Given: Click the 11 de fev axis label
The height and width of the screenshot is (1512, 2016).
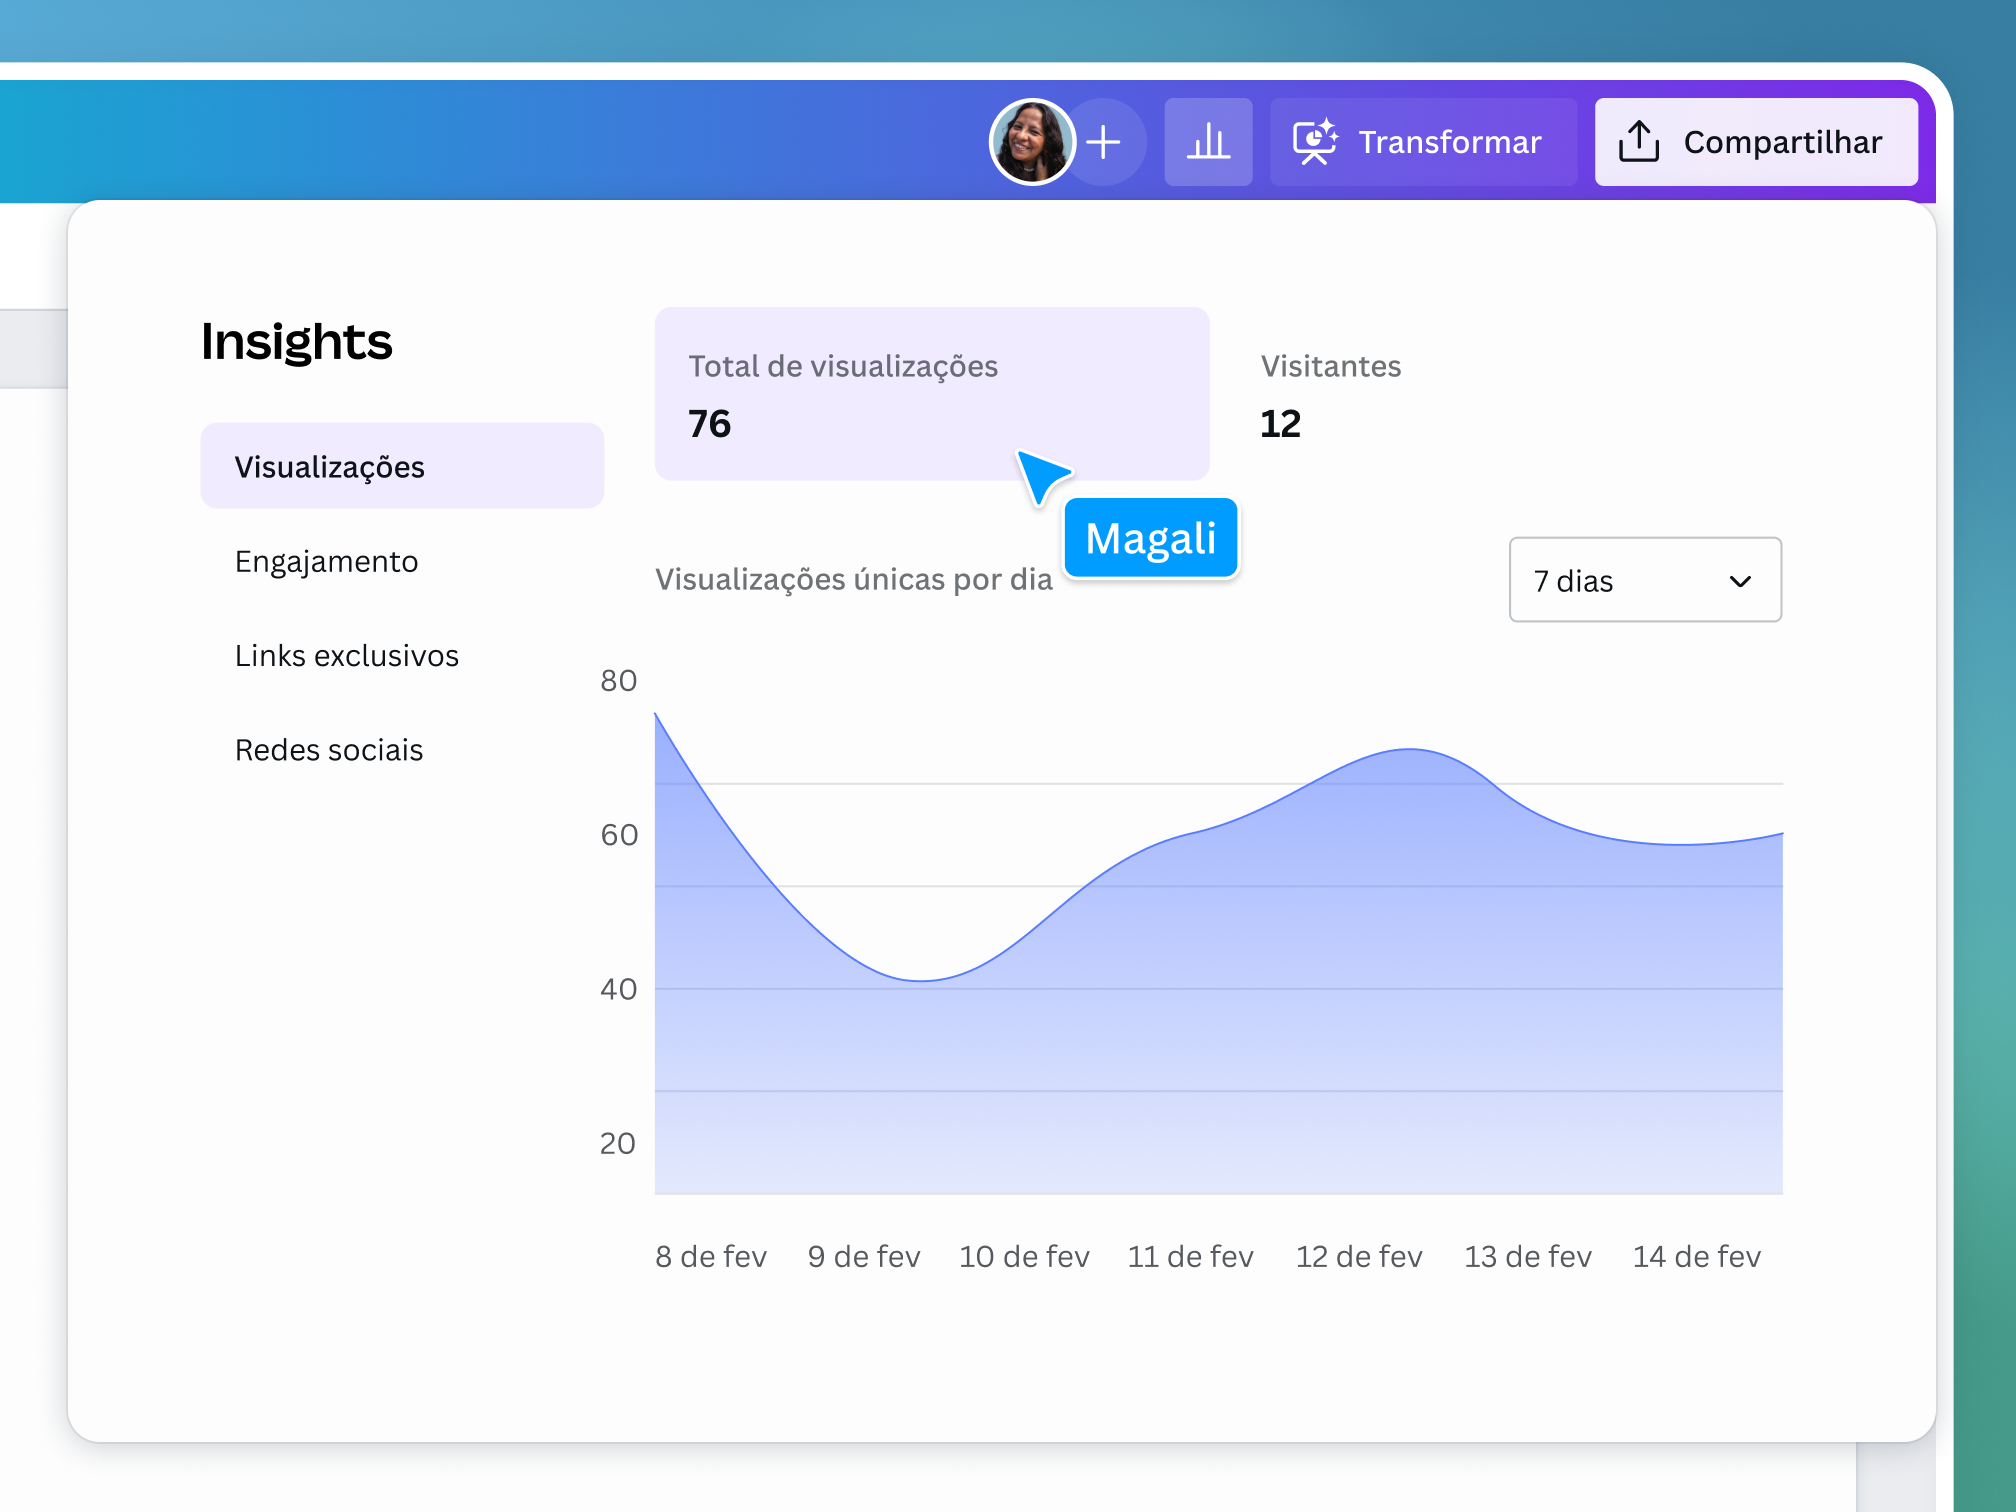Looking at the screenshot, I should [x=1190, y=1256].
